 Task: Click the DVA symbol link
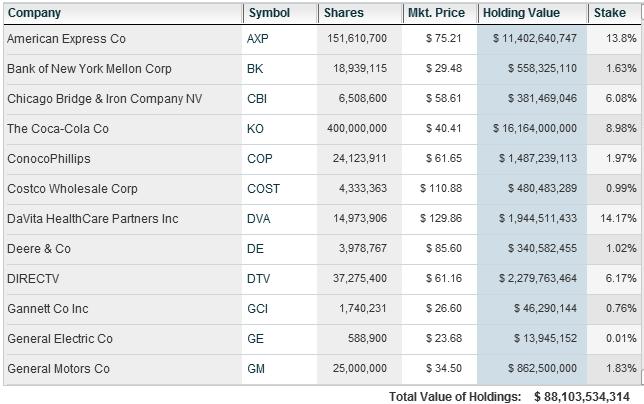click(x=258, y=219)
